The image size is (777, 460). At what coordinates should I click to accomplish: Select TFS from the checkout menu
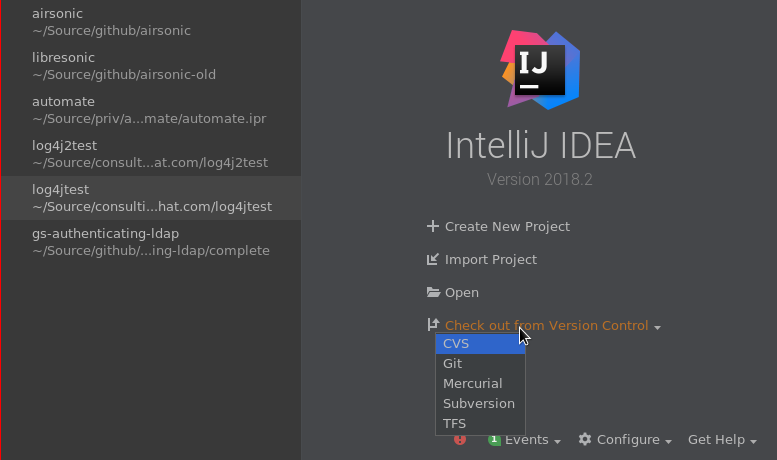pos(480,424)
